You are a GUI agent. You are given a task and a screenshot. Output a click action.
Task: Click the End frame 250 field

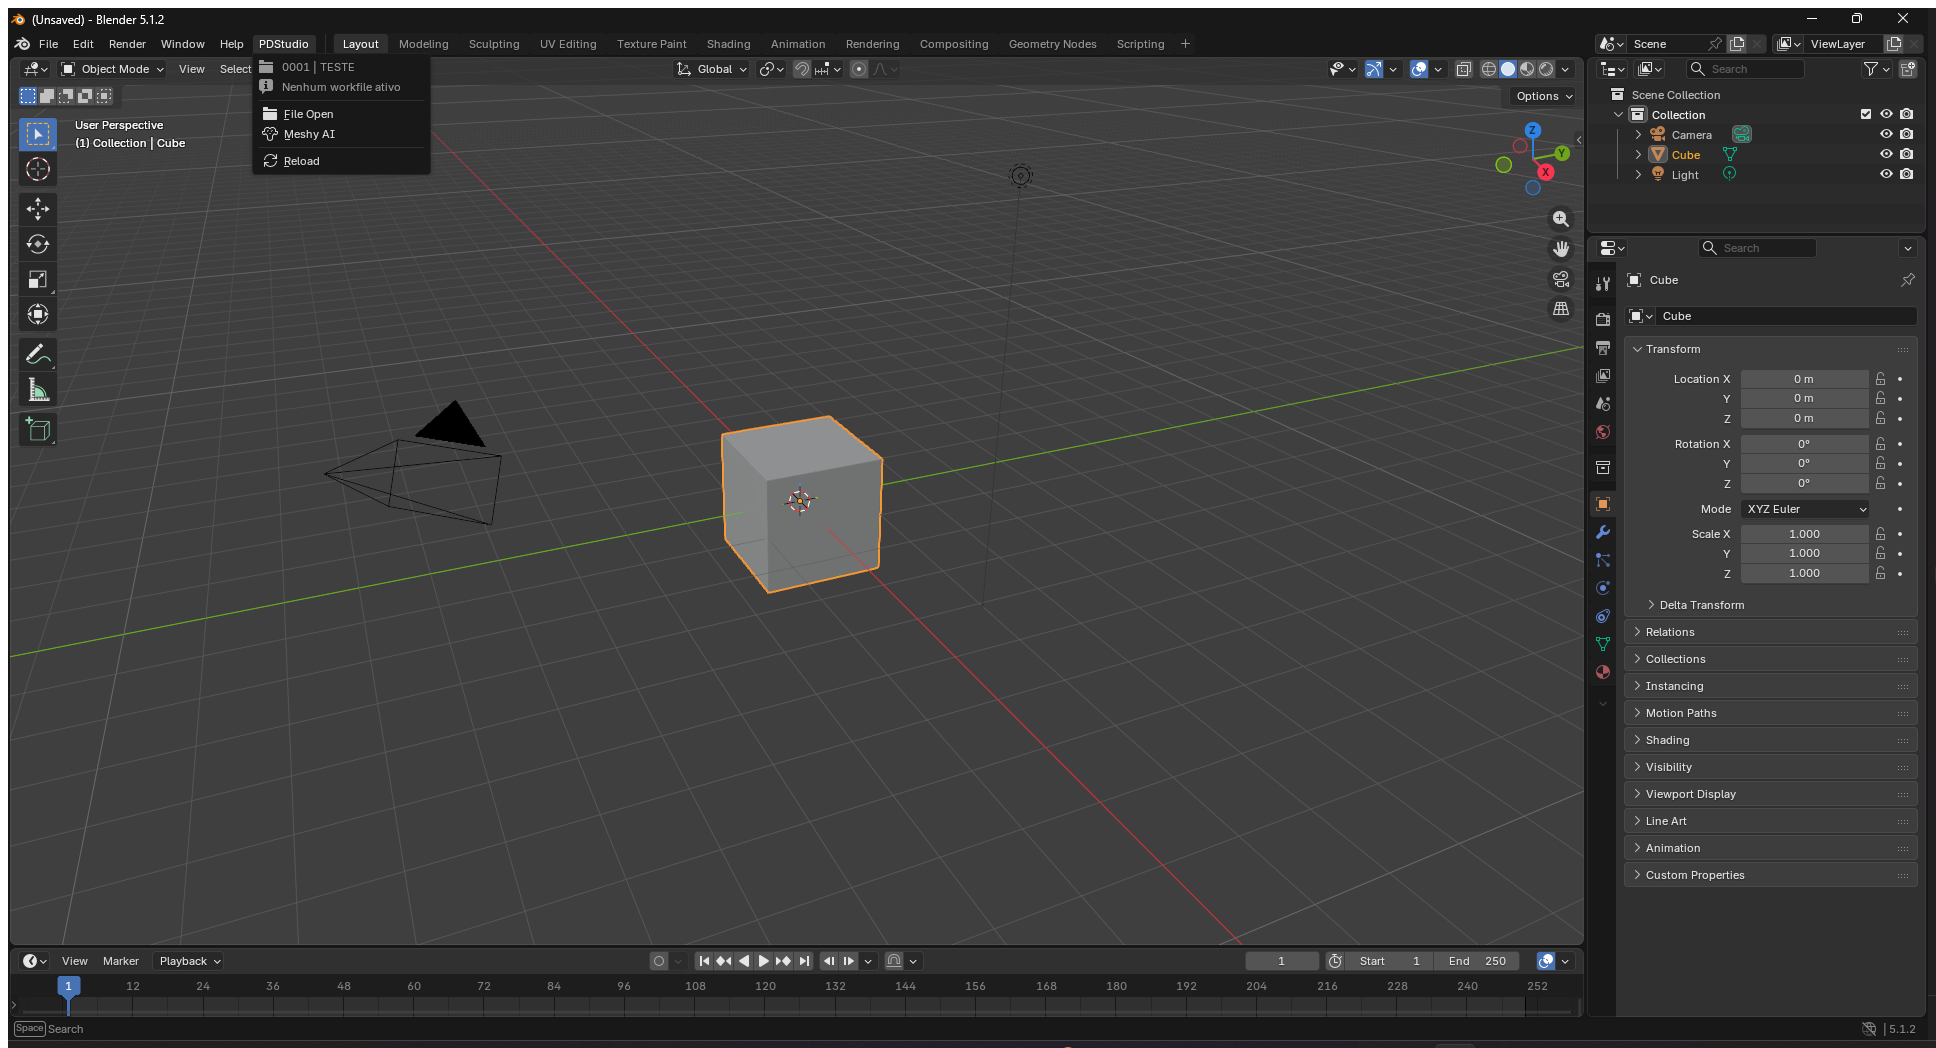(1476, 961)
